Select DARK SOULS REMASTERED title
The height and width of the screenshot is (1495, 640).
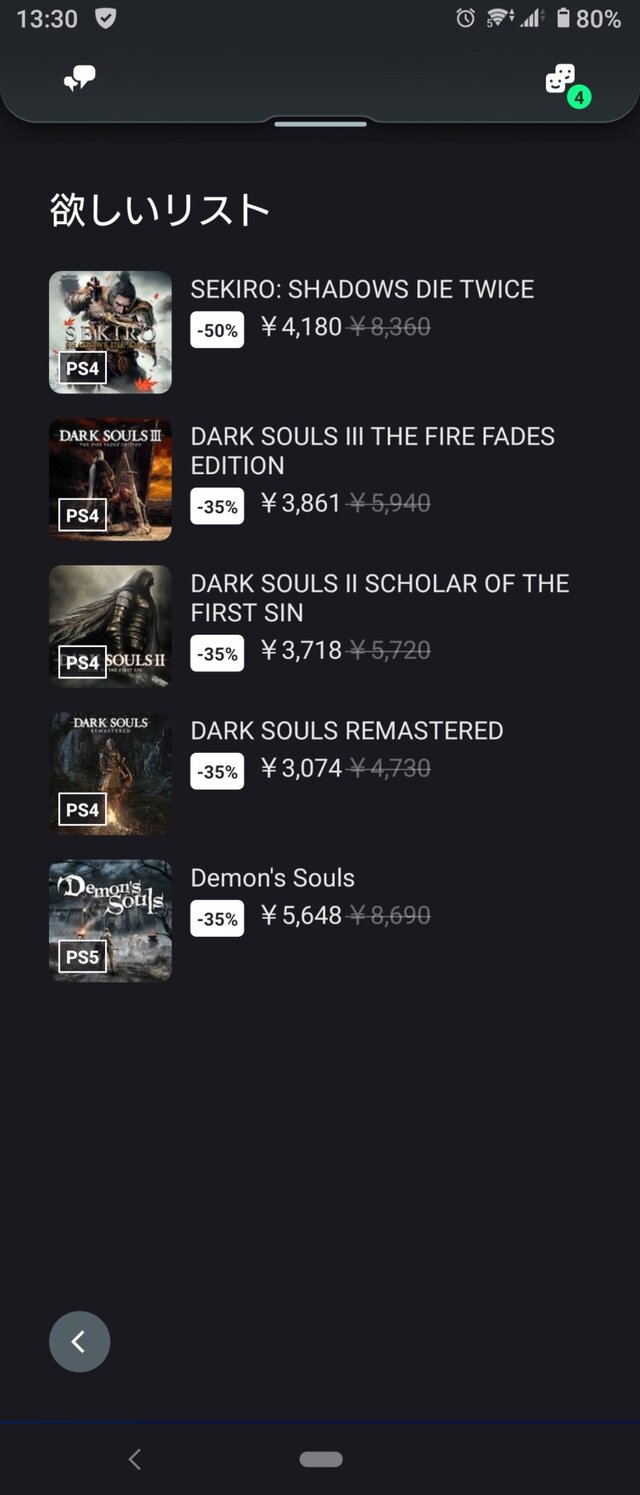(x=346, y=730)
